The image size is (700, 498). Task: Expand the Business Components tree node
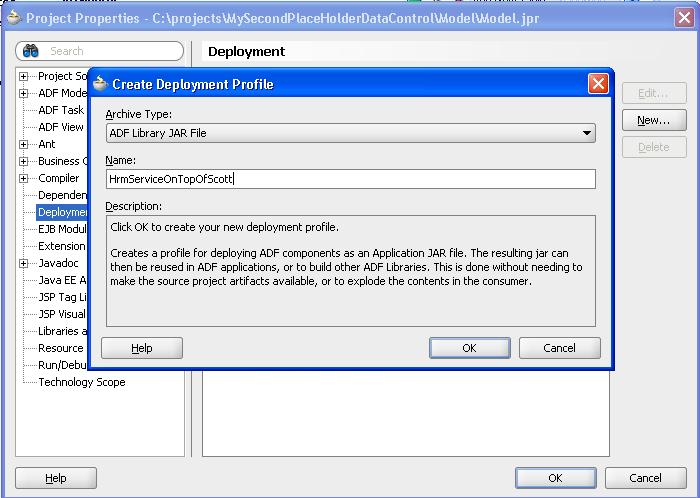23,161
